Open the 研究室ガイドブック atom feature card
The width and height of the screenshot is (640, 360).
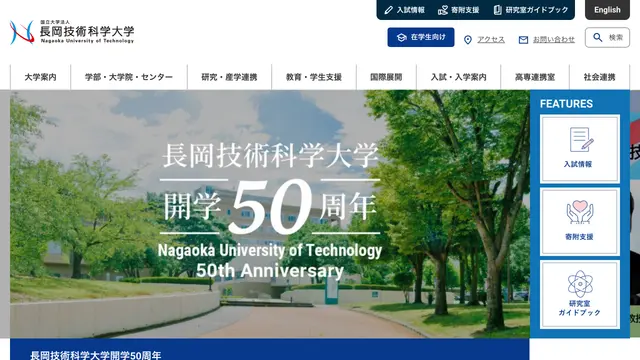[x=580, y=294]
